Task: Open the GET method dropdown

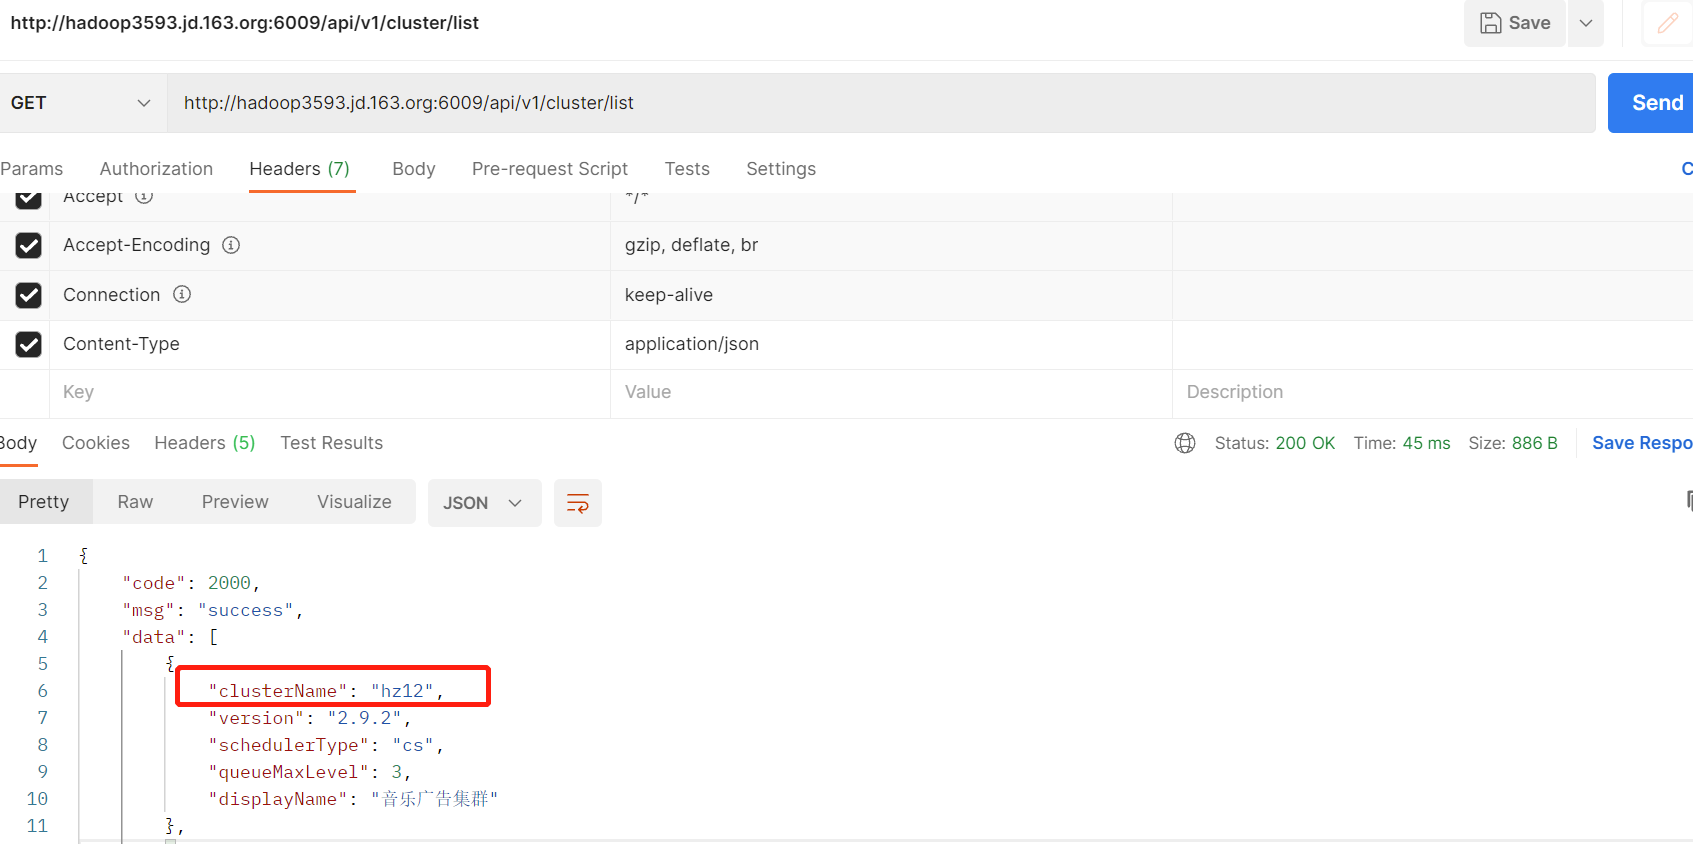Action: 82,103
